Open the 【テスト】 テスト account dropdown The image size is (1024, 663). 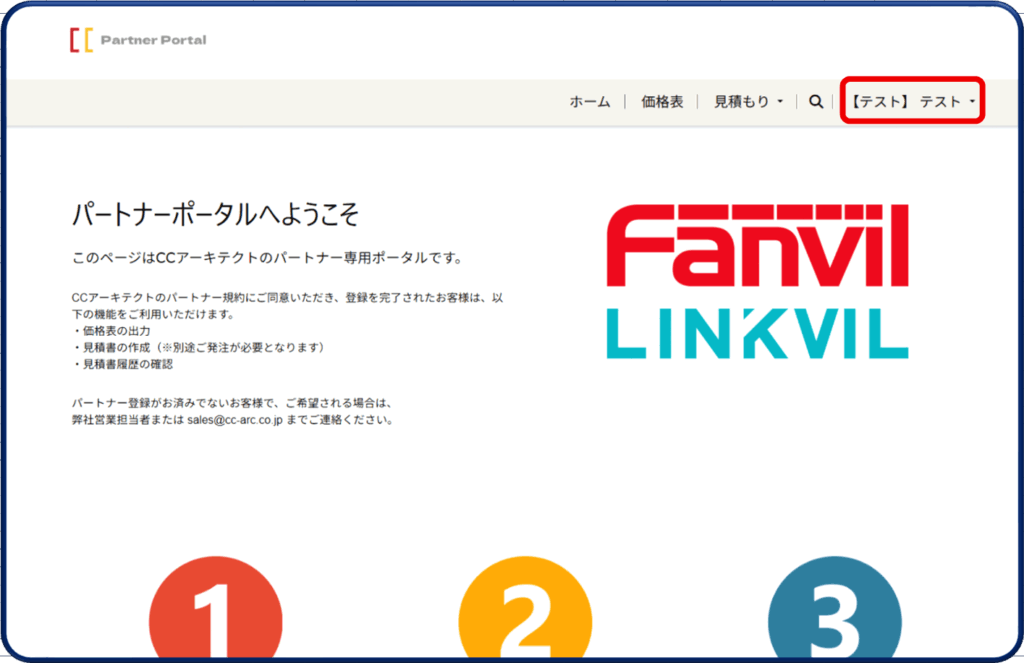coord(912,101)
